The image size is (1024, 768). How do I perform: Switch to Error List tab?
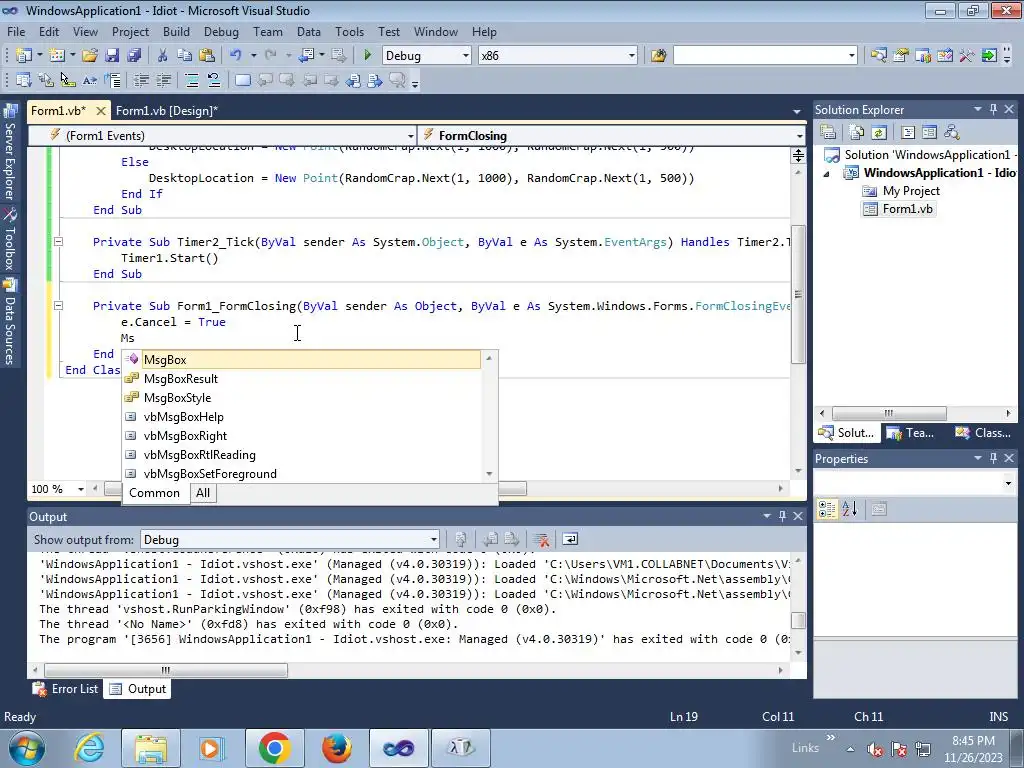point(66,689)
